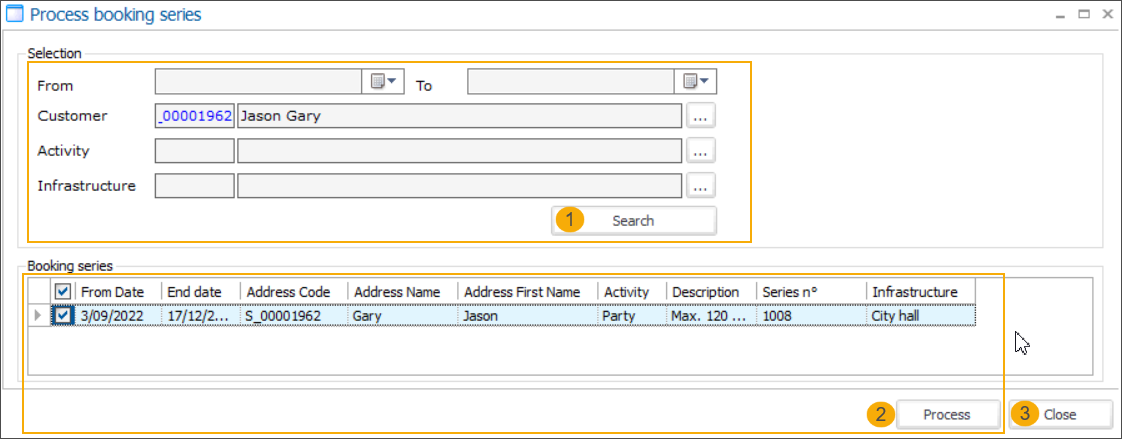
Task: Click into the Activity code field
Action: [x=195, y=151]
